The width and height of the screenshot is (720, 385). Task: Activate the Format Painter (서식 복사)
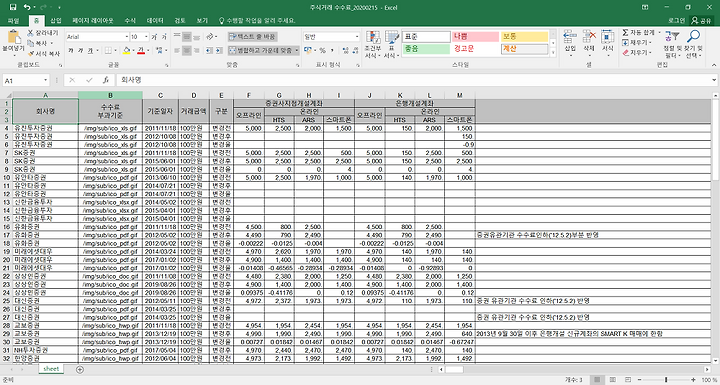point(43,53)
